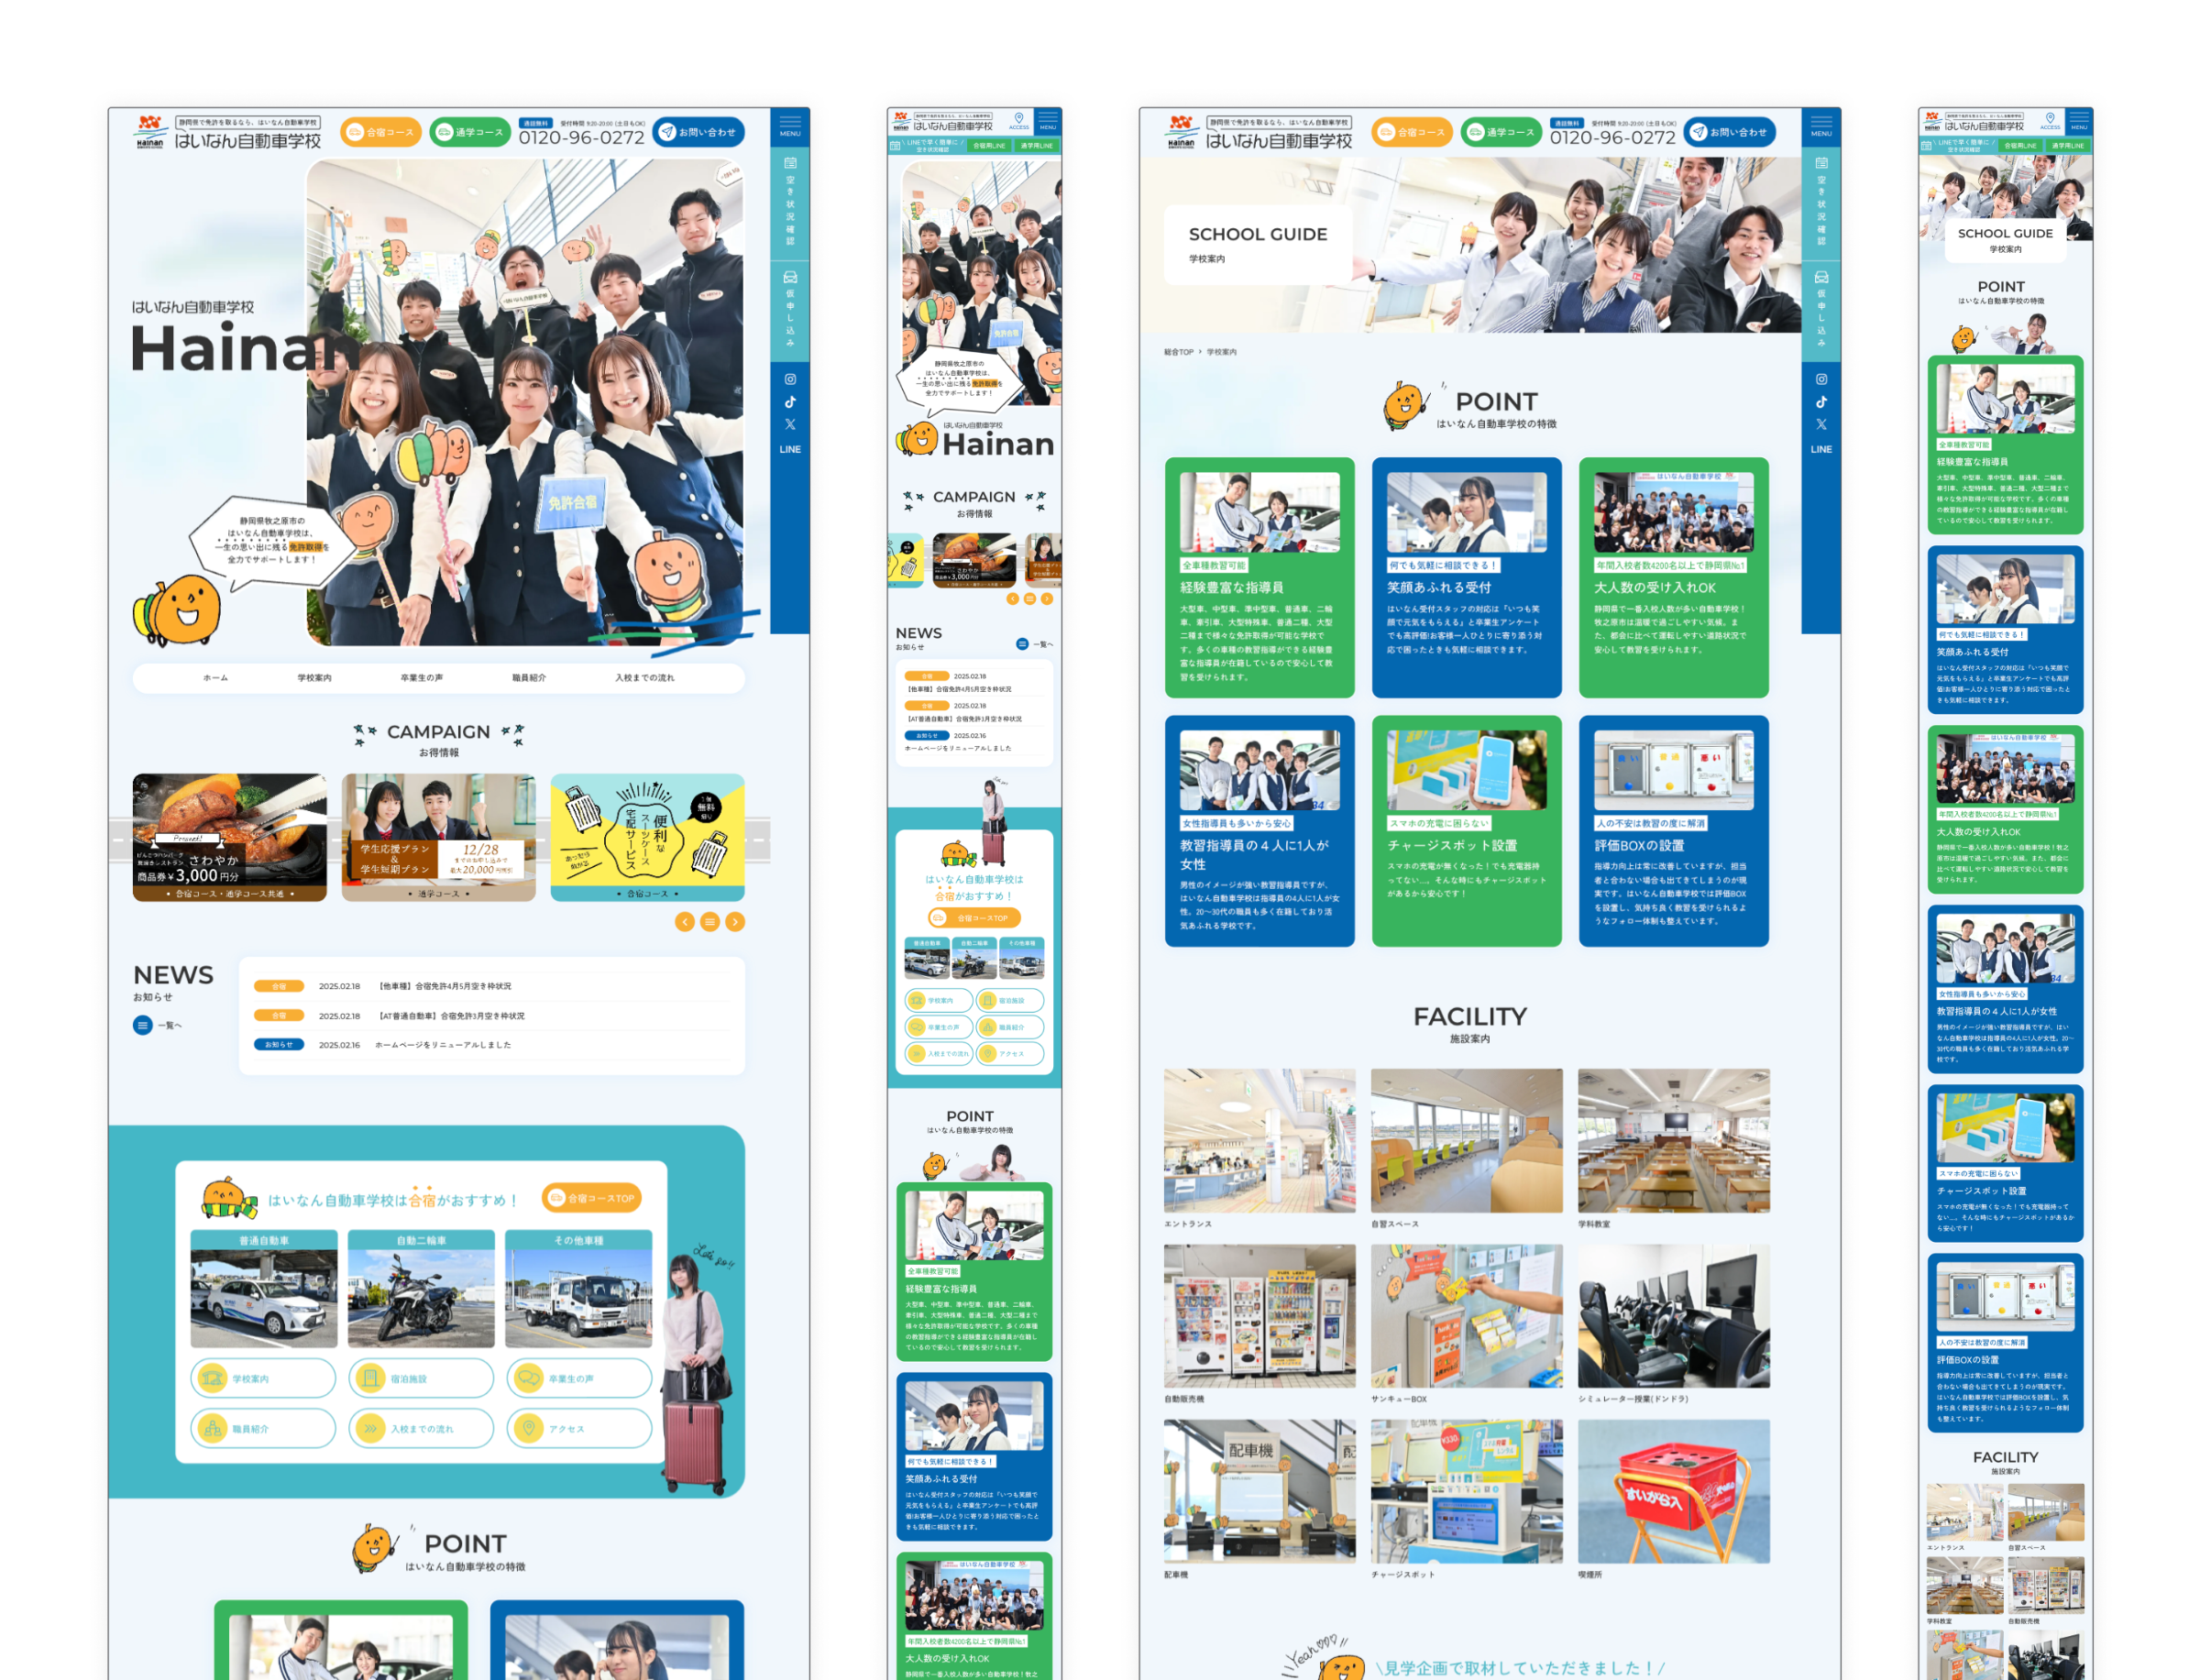Viewport: 2200px width, 1680px height.
Task: Click お問い合わせ button in School Guide desktop header
Action: tap(1729, 132)
